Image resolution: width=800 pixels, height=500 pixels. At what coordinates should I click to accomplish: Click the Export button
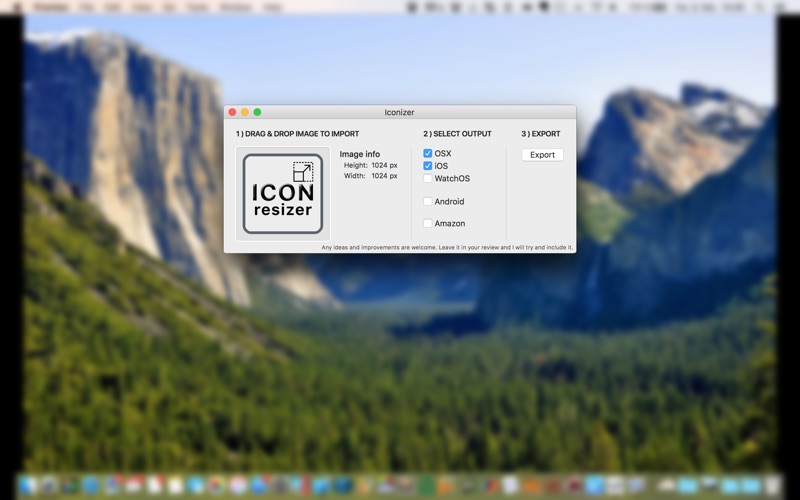542,155
